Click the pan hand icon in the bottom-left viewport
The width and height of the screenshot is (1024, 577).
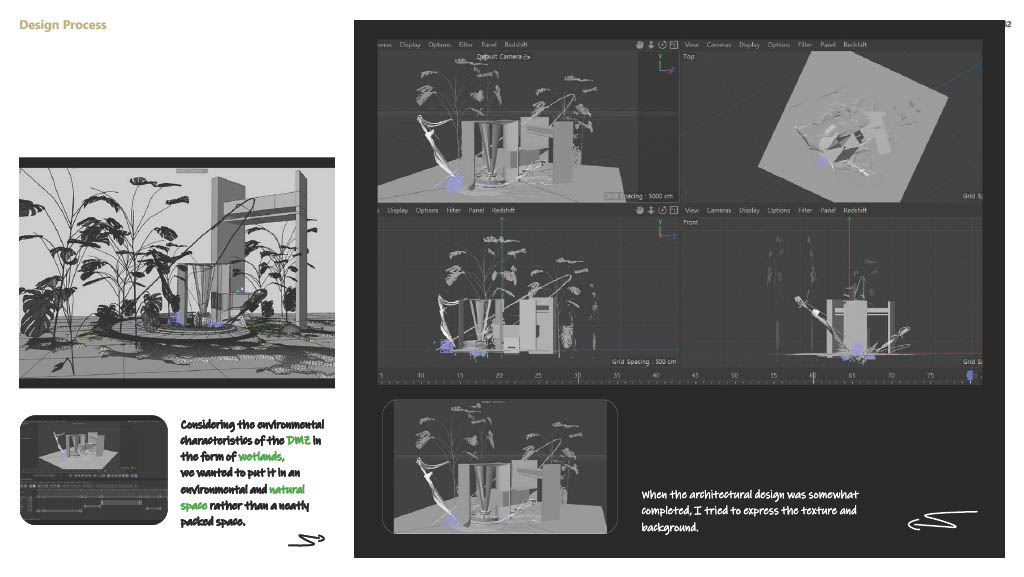pyautogui.click(x=640, y=210)
